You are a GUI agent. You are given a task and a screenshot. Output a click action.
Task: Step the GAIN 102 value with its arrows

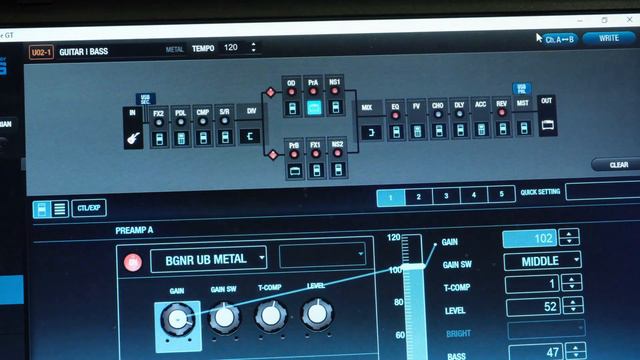(x=569, y=237)
